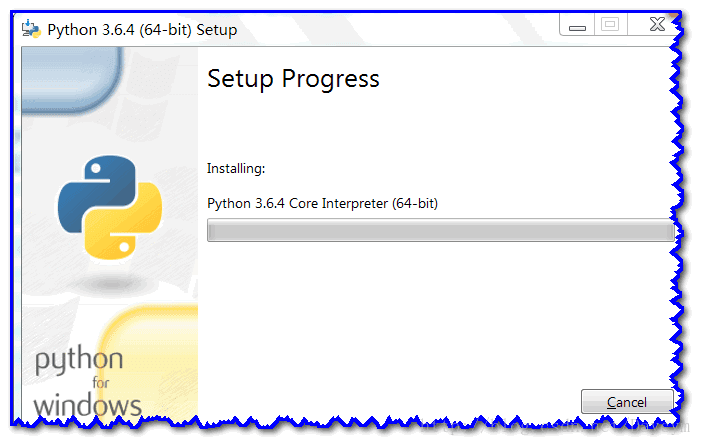Click the "Setup Progress" heading
The image size is (701, 446).
(293, 79)
